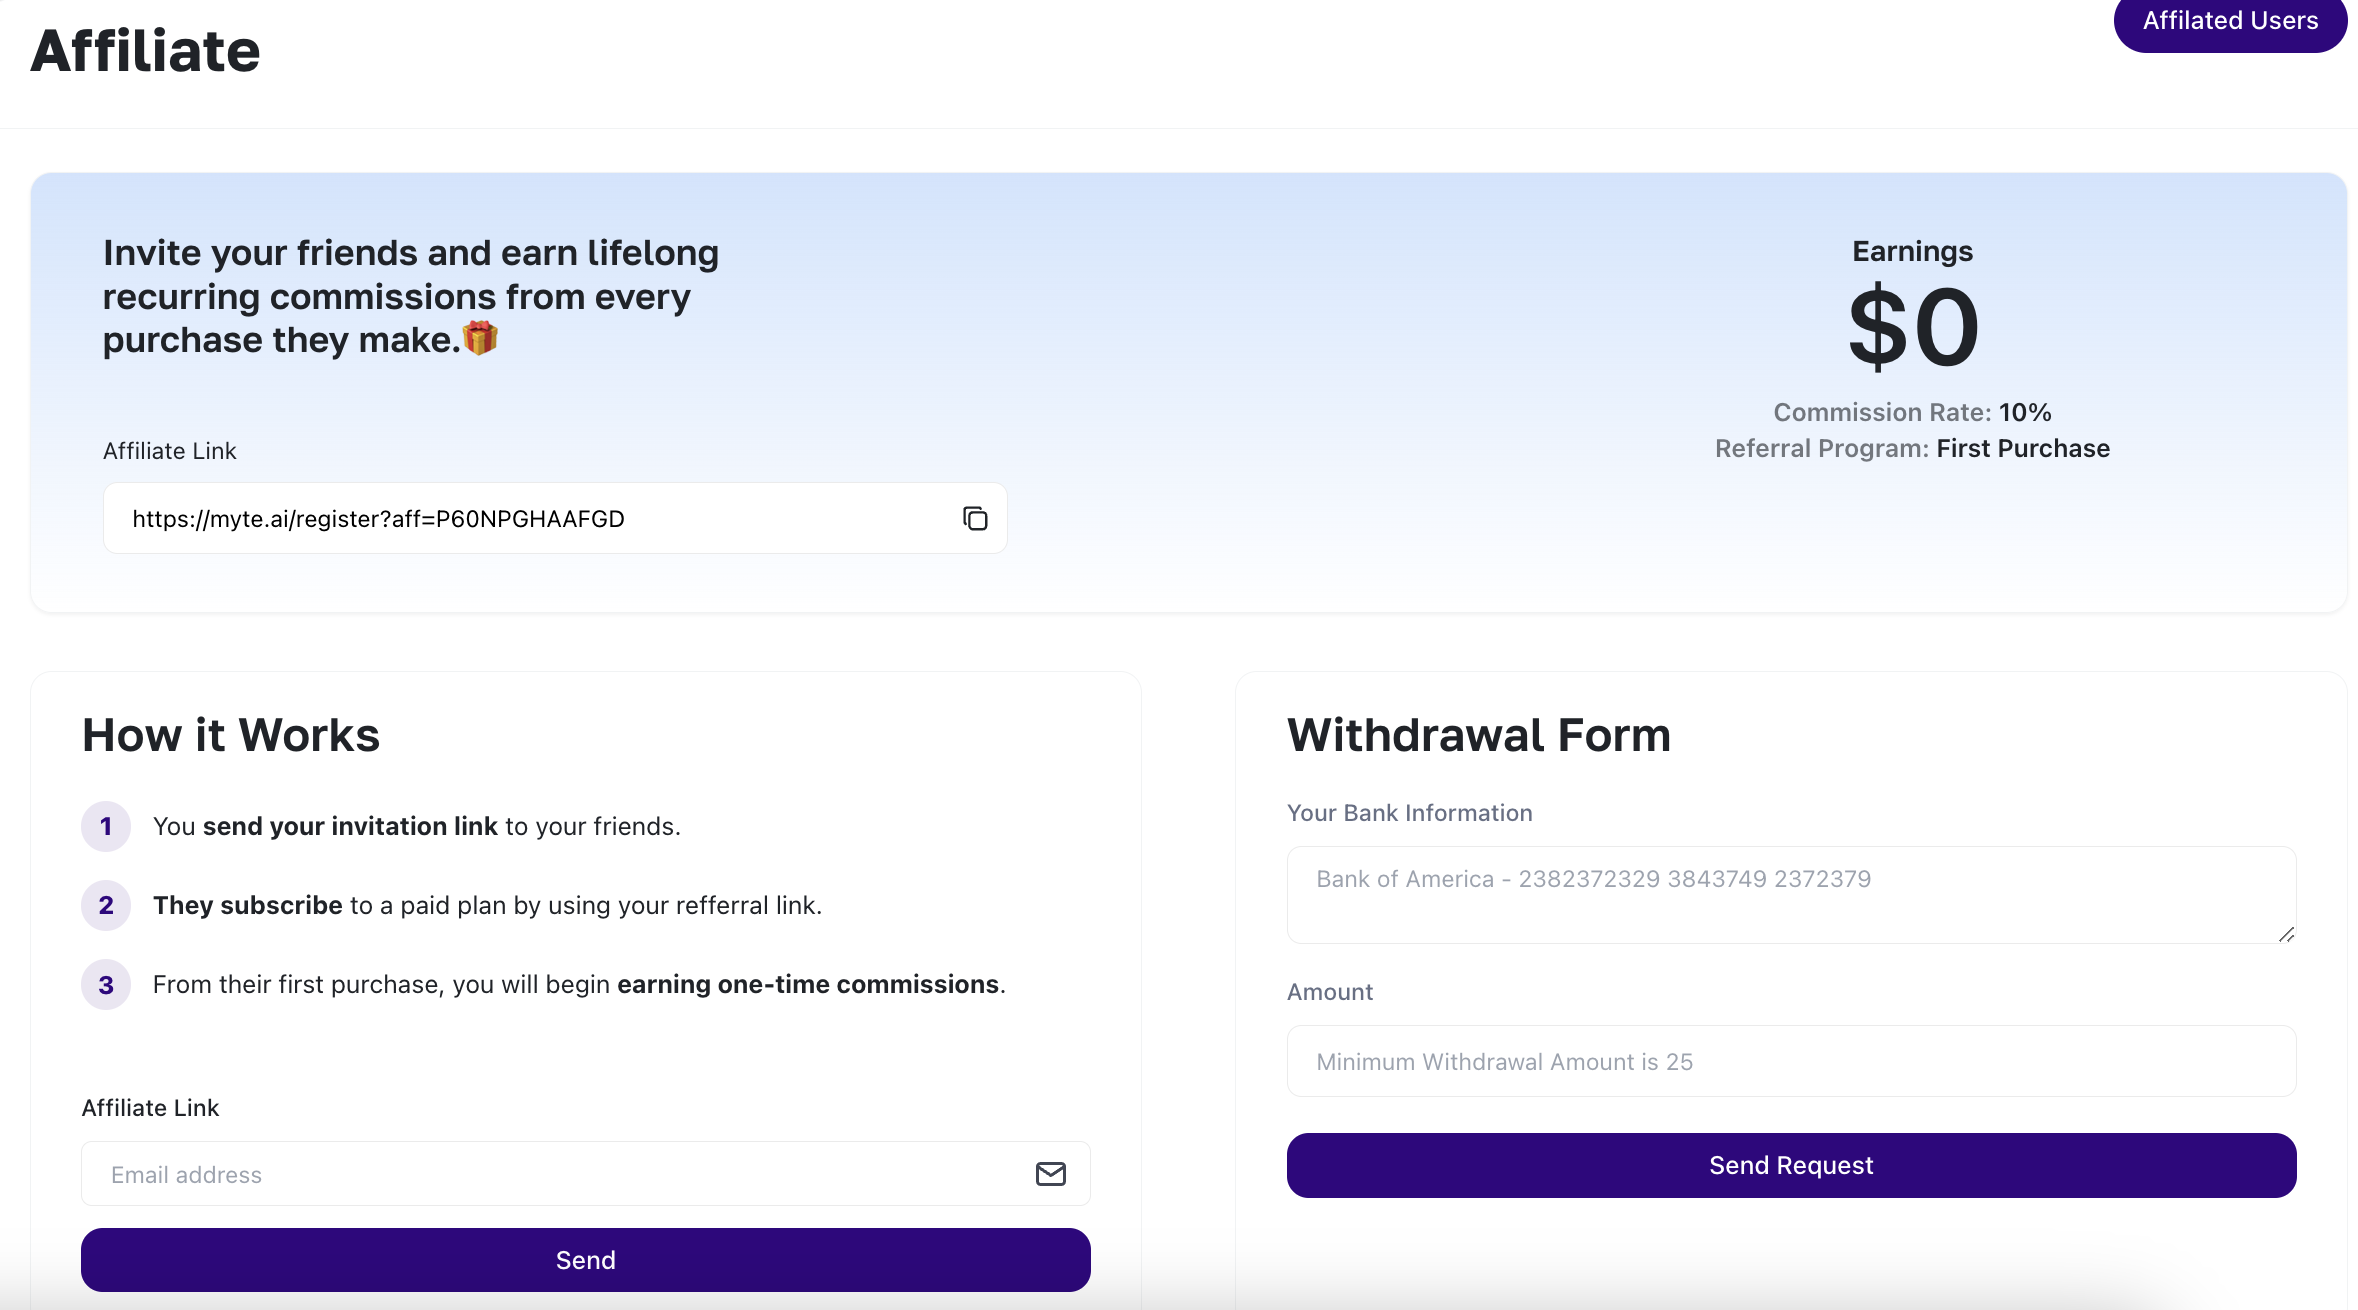Viewport: 2358px width, 1310px height.
Task: Click the Commission Rate 10% text
Action: [x=1912, y=412]
